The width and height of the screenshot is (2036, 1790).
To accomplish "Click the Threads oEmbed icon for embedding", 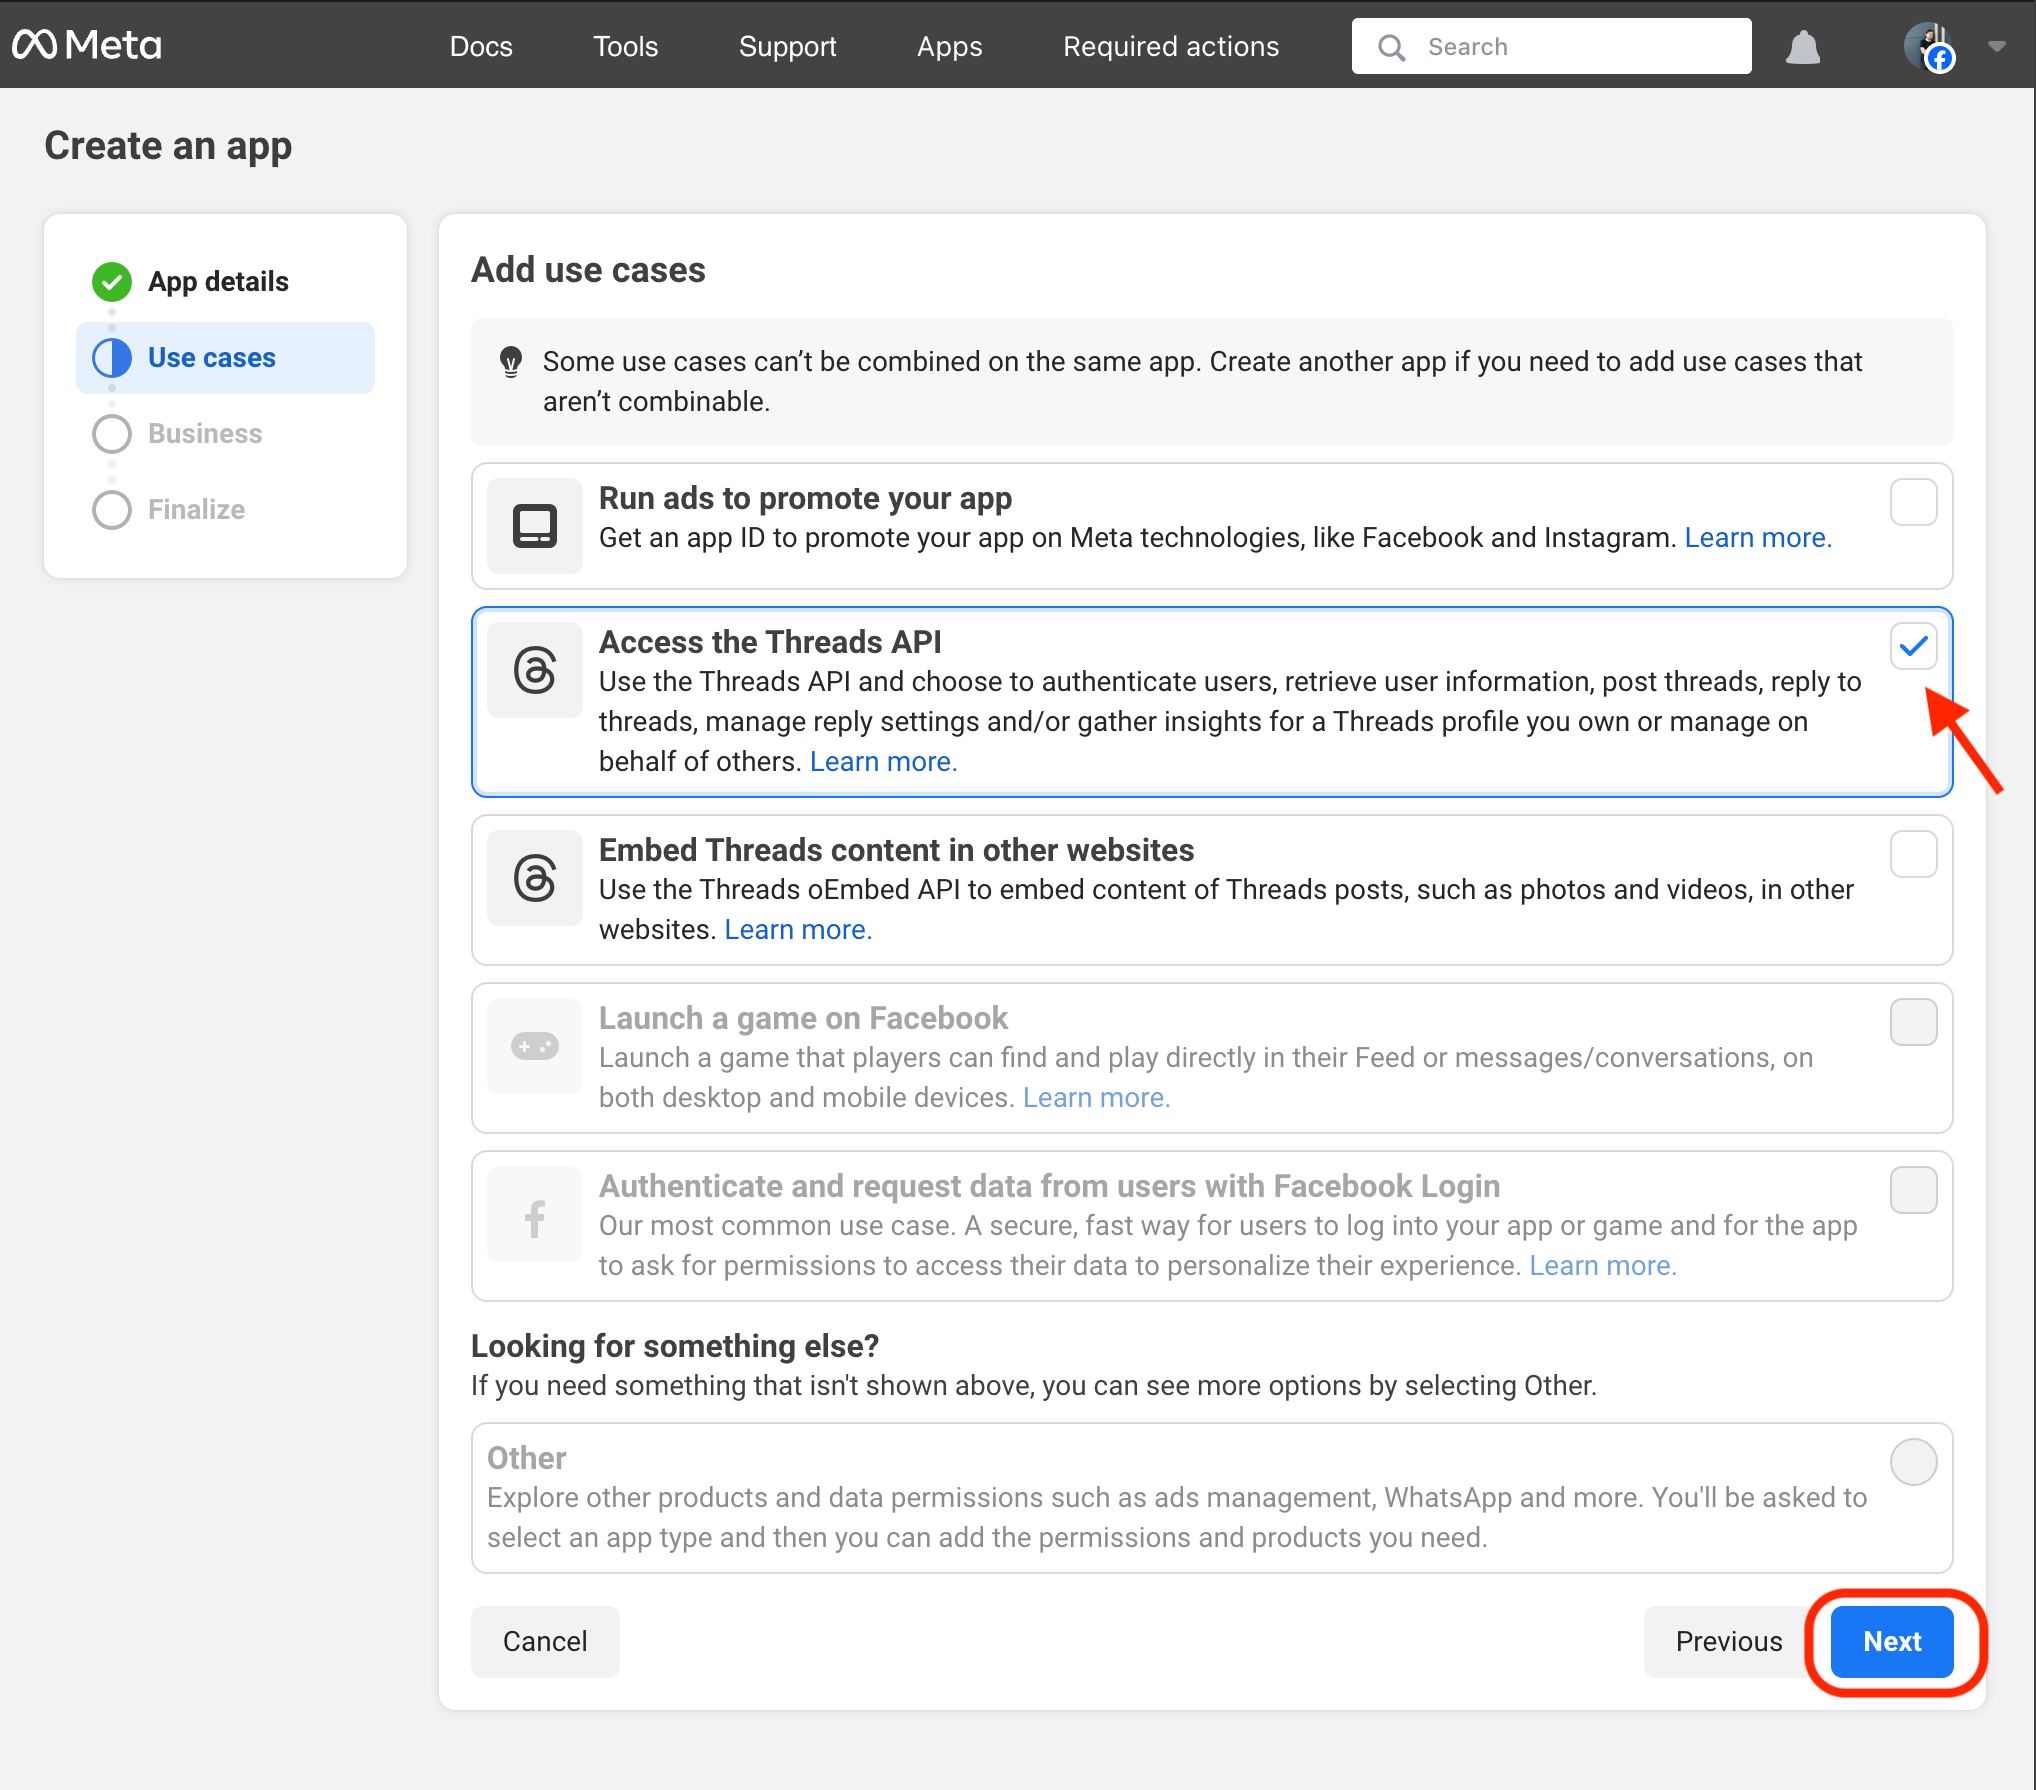I will (x=535, y=878).
